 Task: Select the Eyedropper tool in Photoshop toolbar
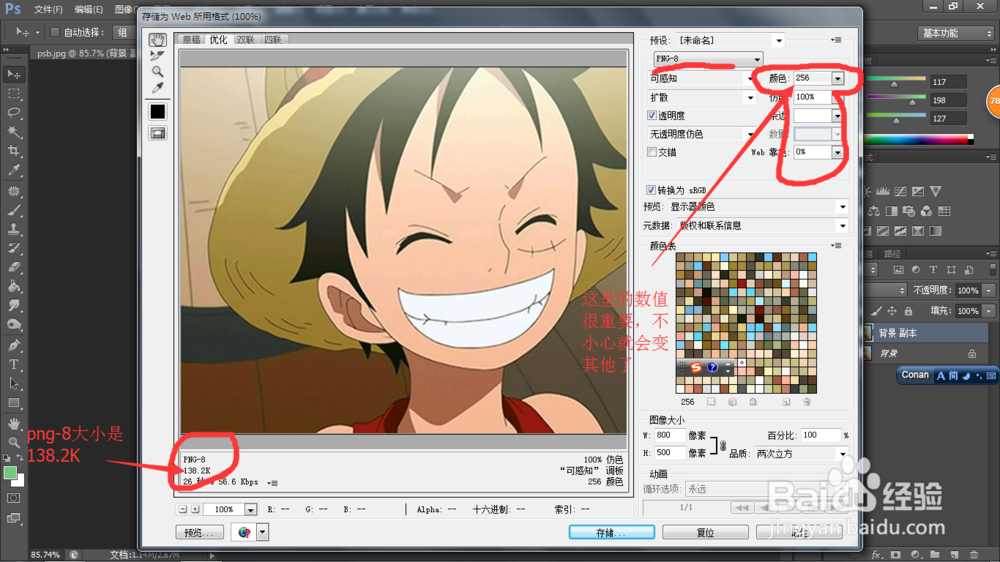coord(13,170)
